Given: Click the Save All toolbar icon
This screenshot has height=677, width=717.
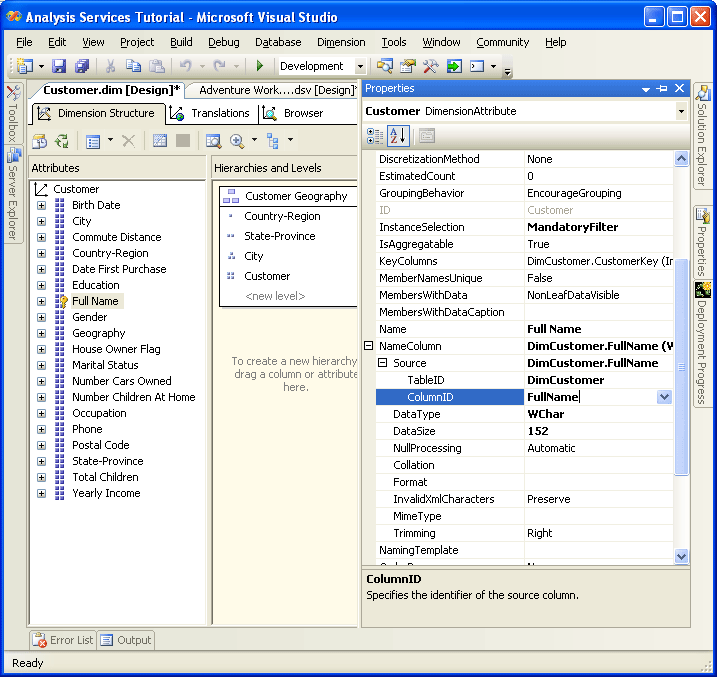Looking at the screenshot, I should coord(82,66).
